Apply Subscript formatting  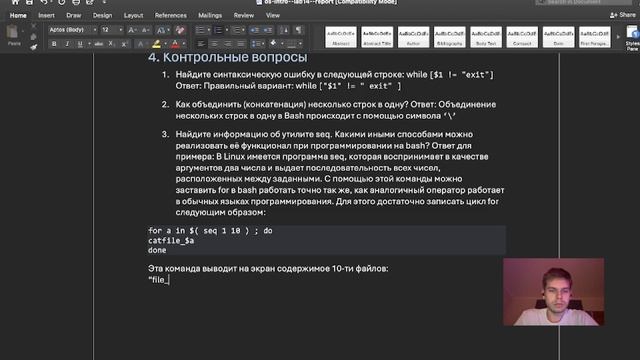(x=111, y=44)
